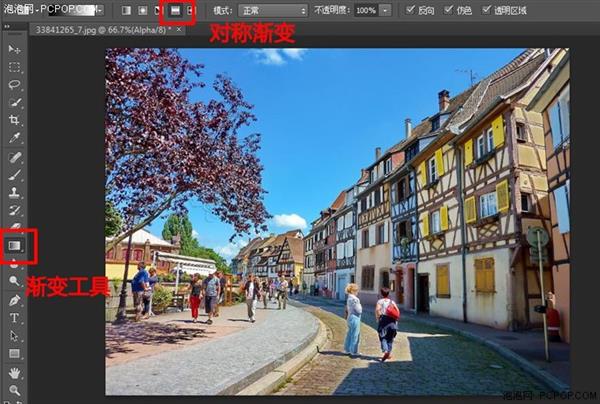Select the Zoom magnifier tool
600x404 pixels.
pyautogui.click(x=14, y=390)
